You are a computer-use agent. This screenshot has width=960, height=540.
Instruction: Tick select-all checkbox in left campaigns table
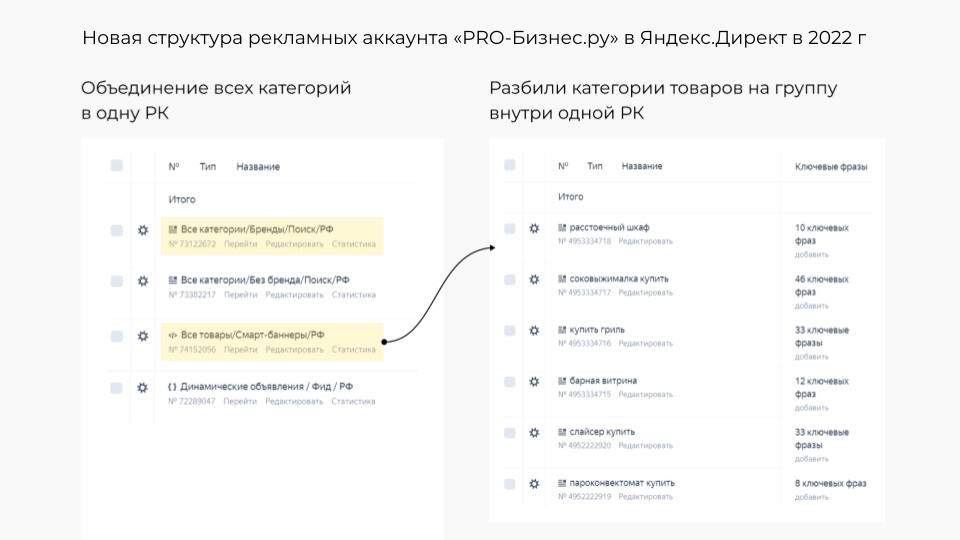(116, 165)
